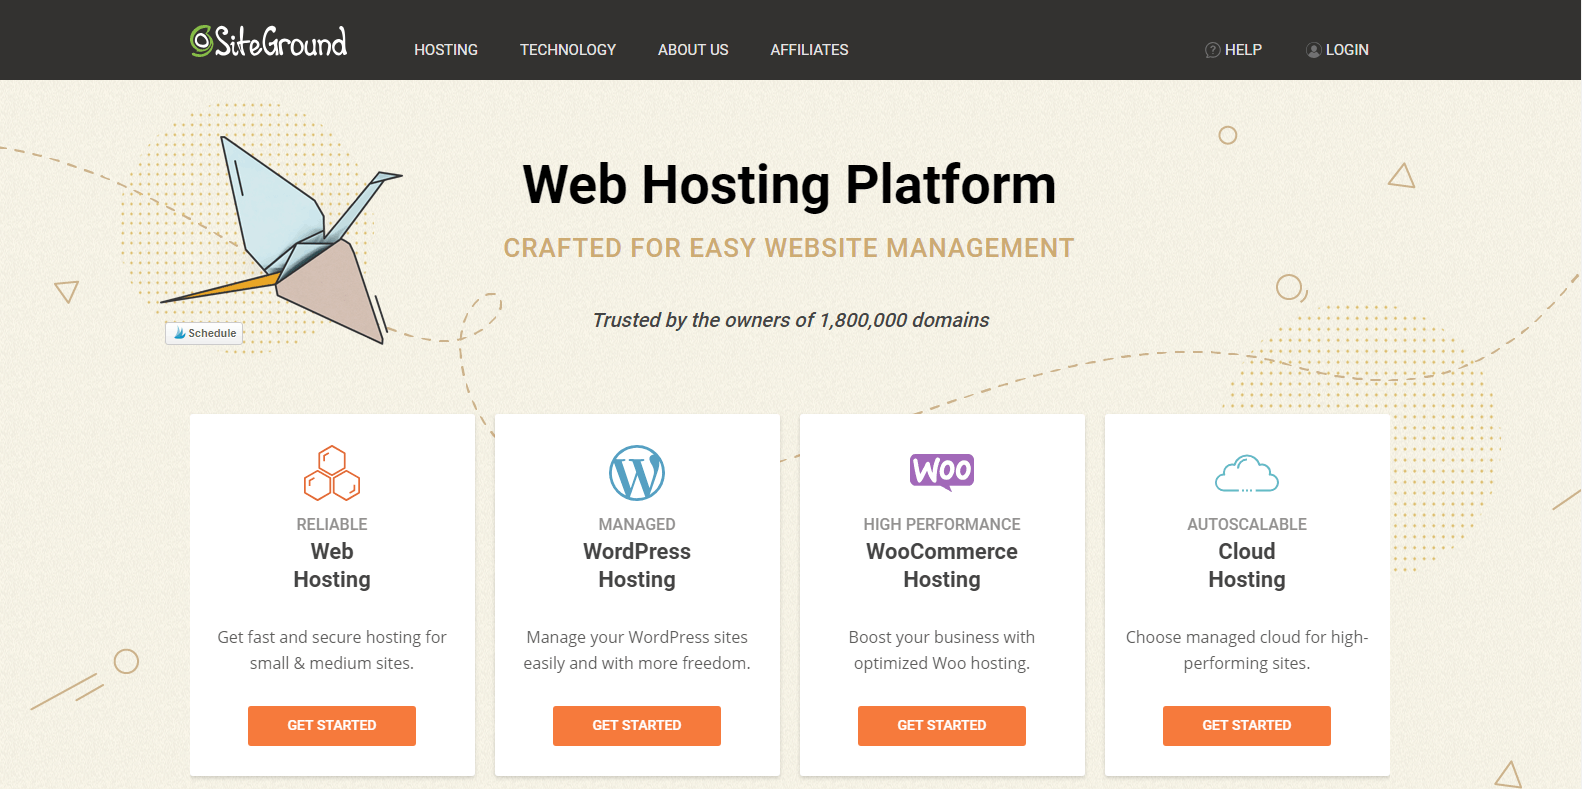The image size is (1582, 789).
Task: Click 'Boost your business' description
Action: 942,650
